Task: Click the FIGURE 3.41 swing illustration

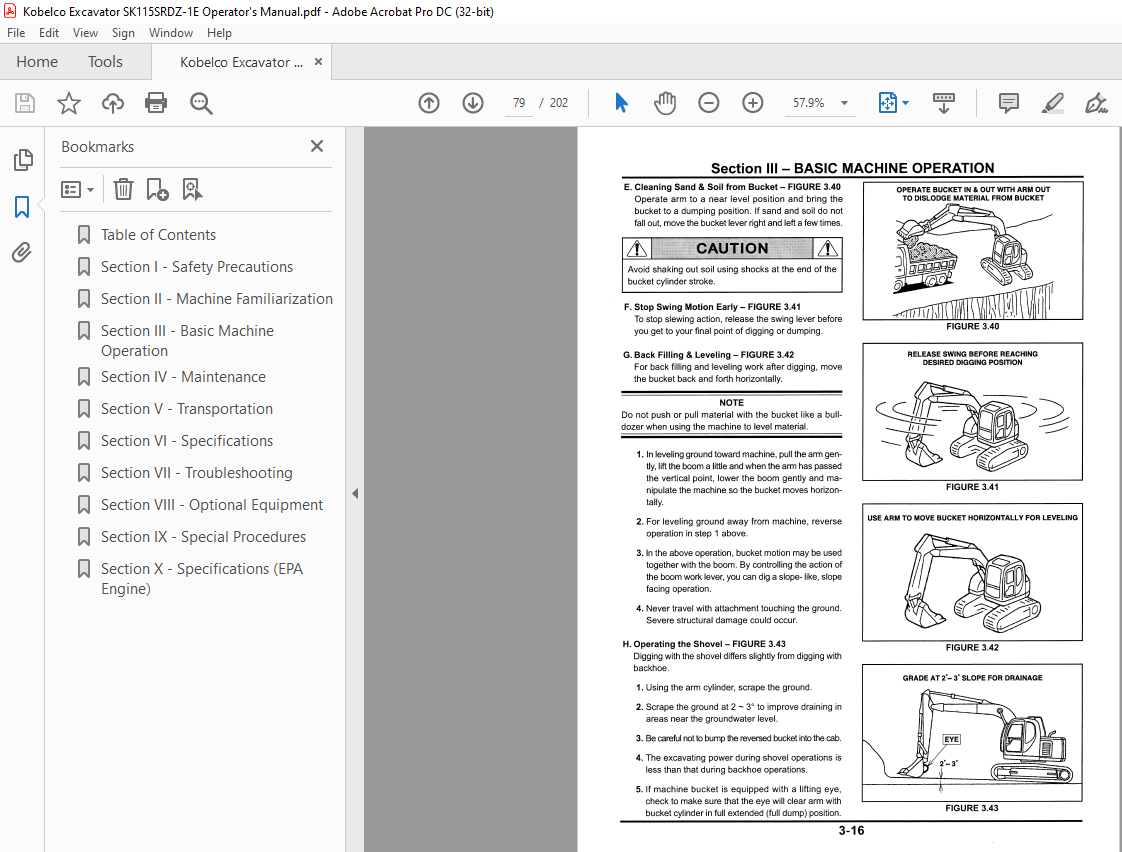Action: click(x=972, y=411)
